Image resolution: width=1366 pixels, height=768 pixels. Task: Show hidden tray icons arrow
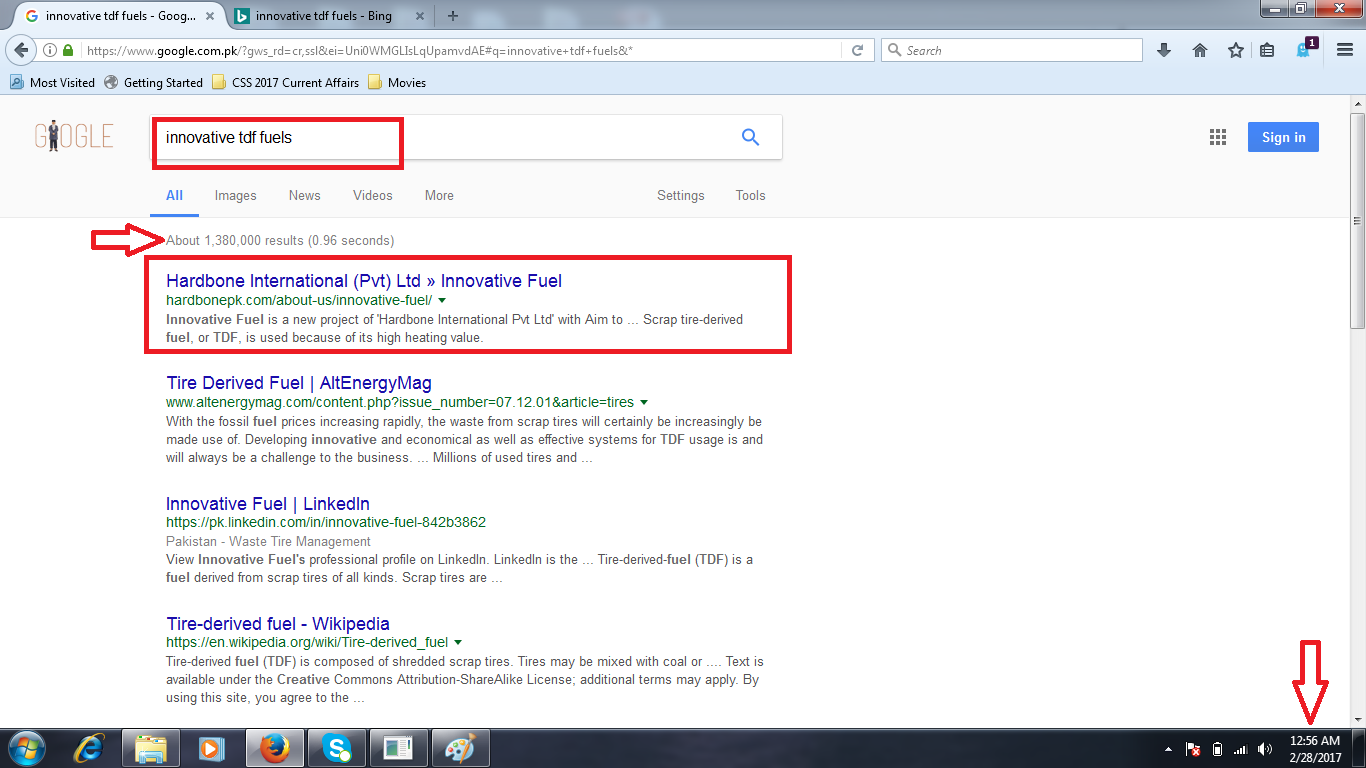(1168, 749)
